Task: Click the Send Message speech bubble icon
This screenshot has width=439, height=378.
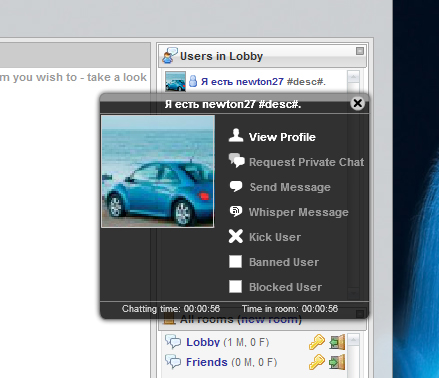Action: [236, 186]
